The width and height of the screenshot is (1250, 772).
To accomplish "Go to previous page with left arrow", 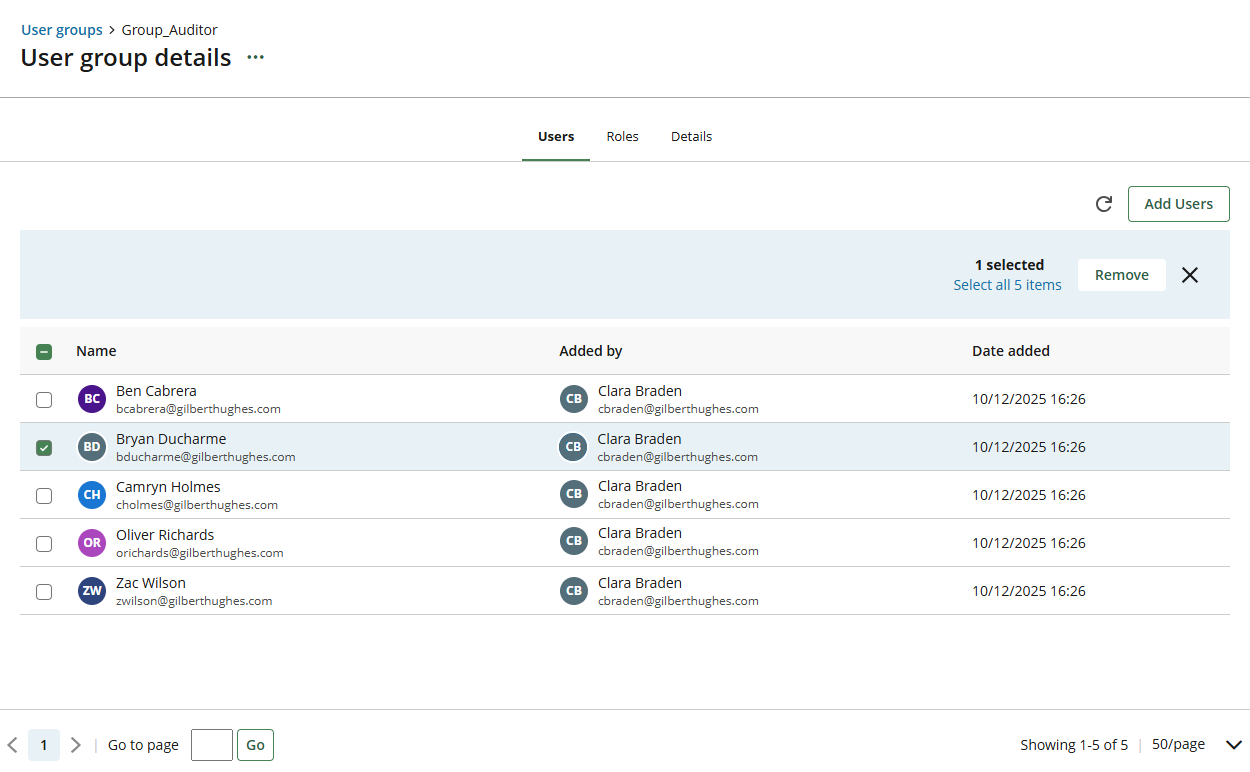I will pyautogui.click(x=13, y=745).
